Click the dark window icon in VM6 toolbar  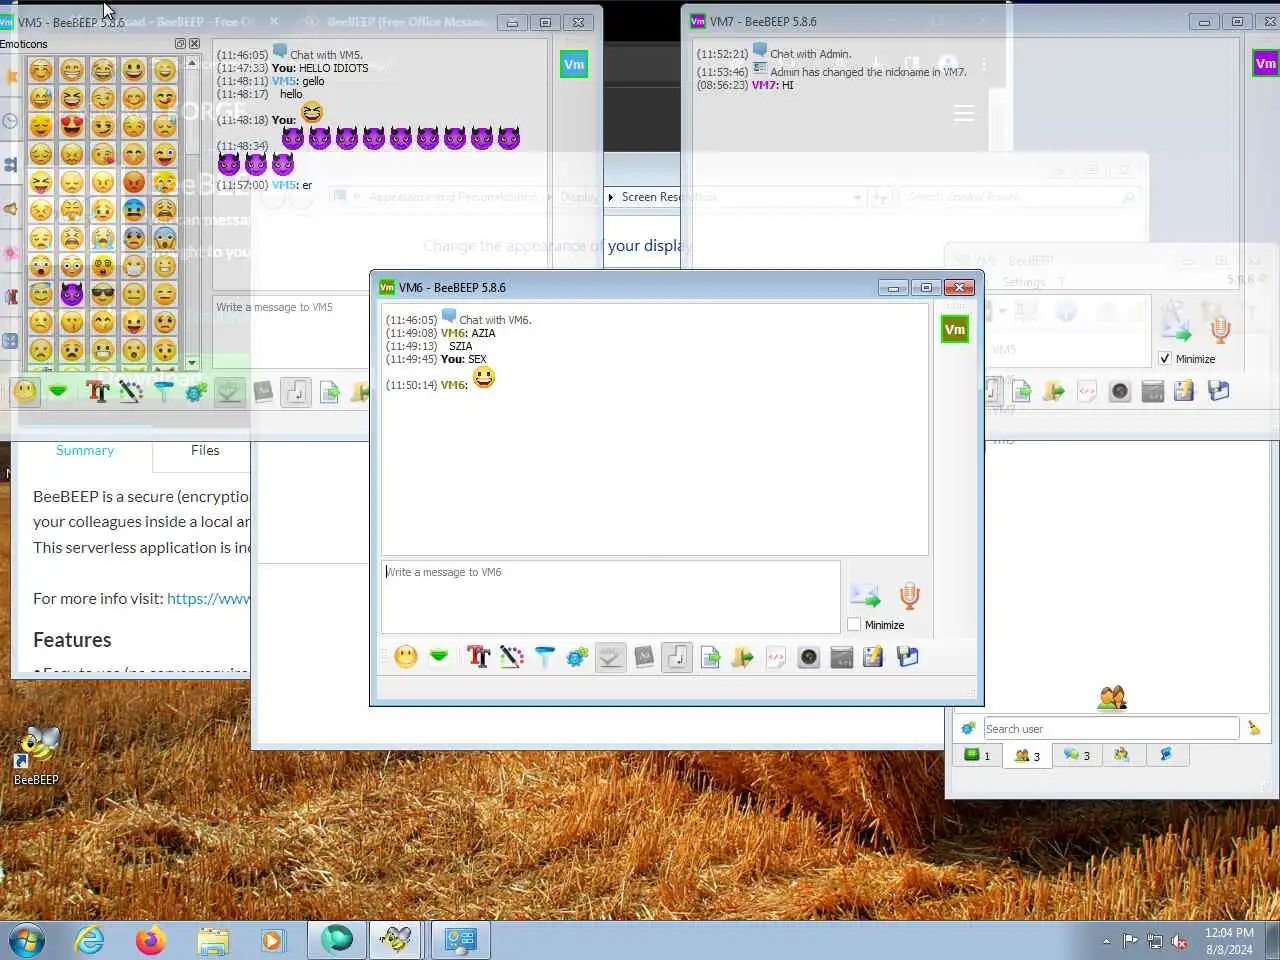coord(842,657)
